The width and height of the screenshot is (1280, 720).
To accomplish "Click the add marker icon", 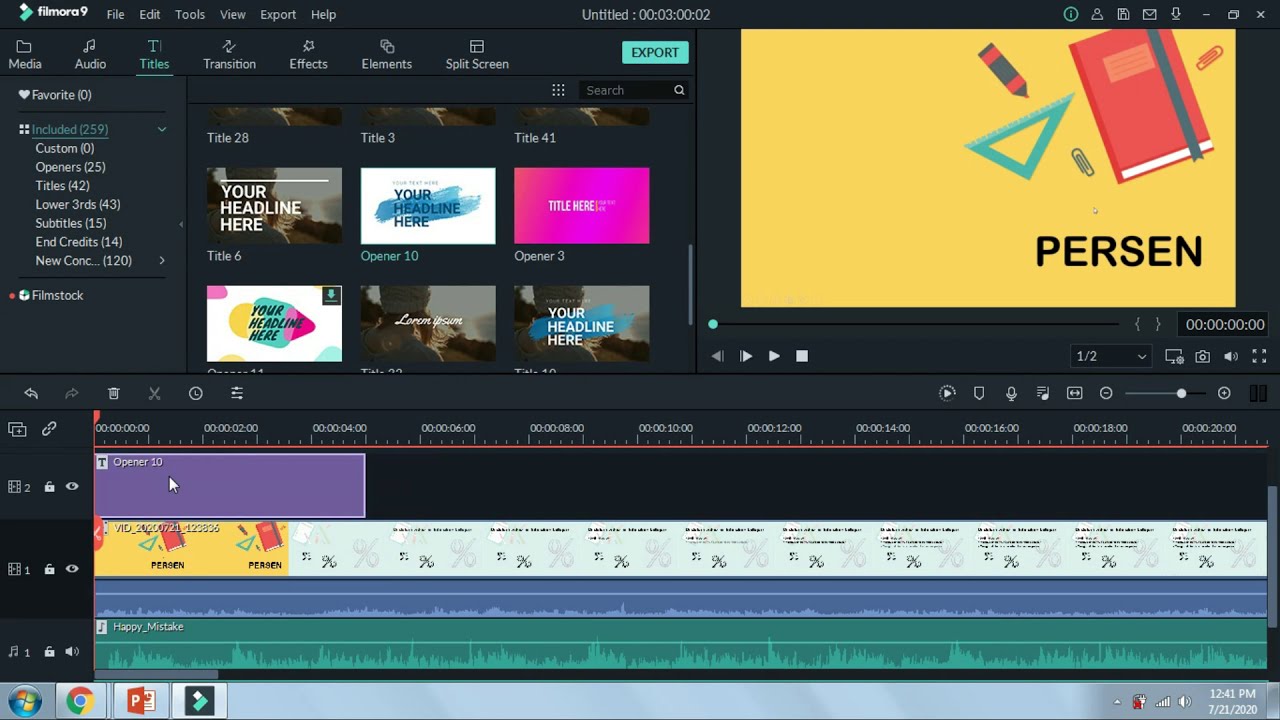I will (x=979, y=394).
